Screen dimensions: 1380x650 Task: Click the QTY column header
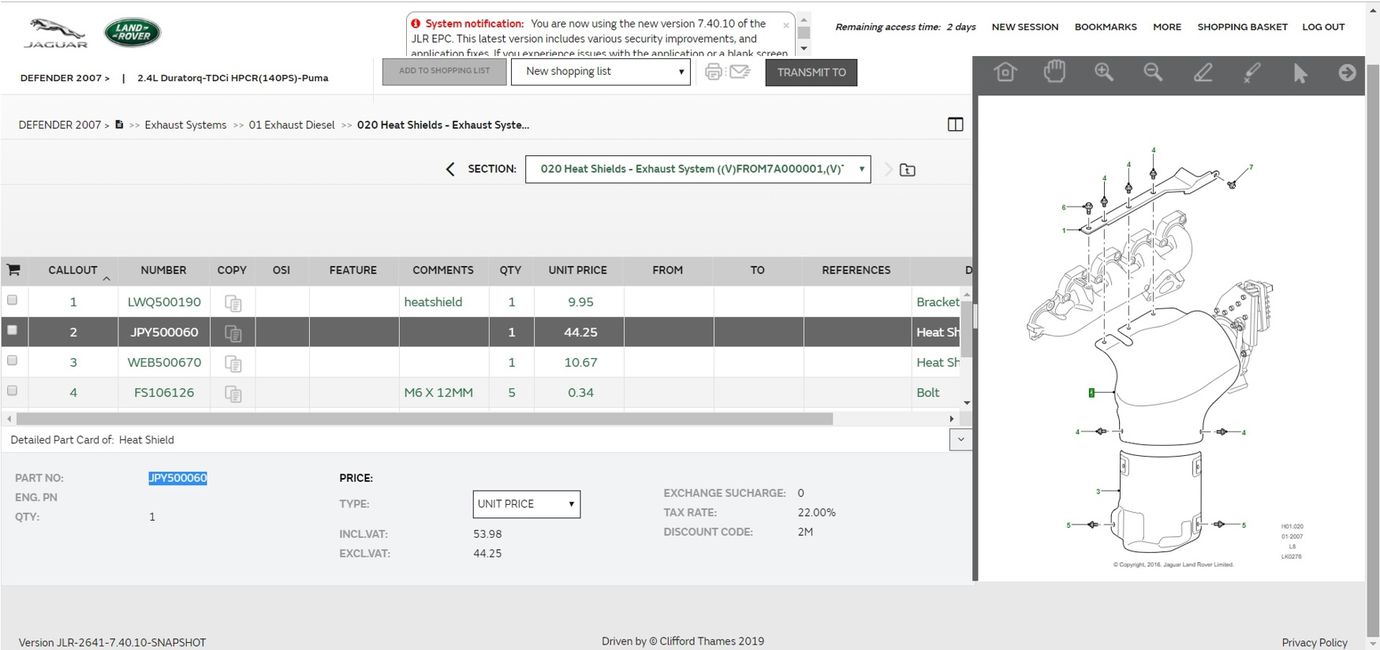tap(511, 270)
